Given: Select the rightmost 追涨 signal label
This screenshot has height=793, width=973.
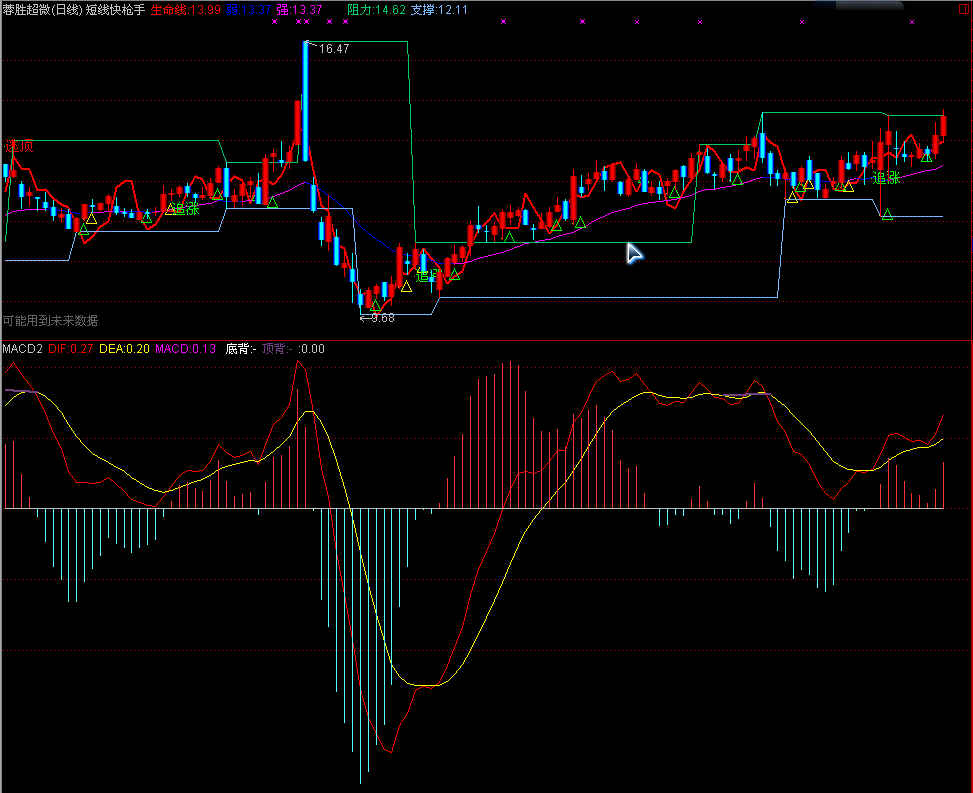Looking at the screenshot, I should (x=886, y=178).
